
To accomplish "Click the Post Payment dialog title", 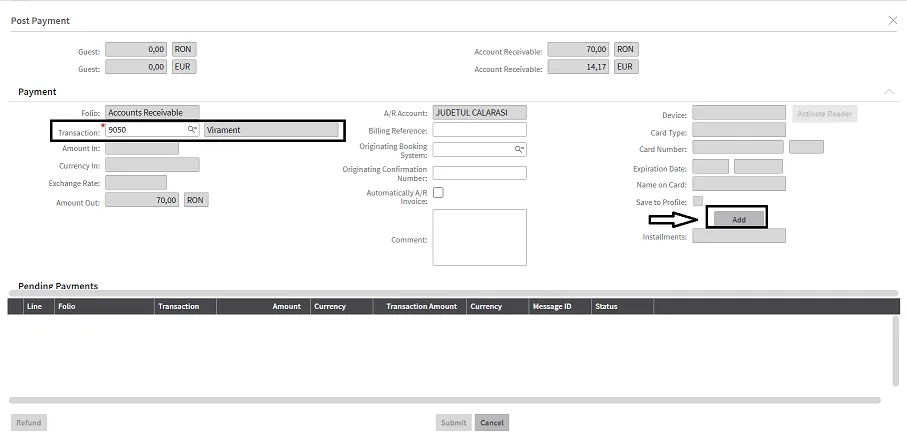I will point(40,21).
